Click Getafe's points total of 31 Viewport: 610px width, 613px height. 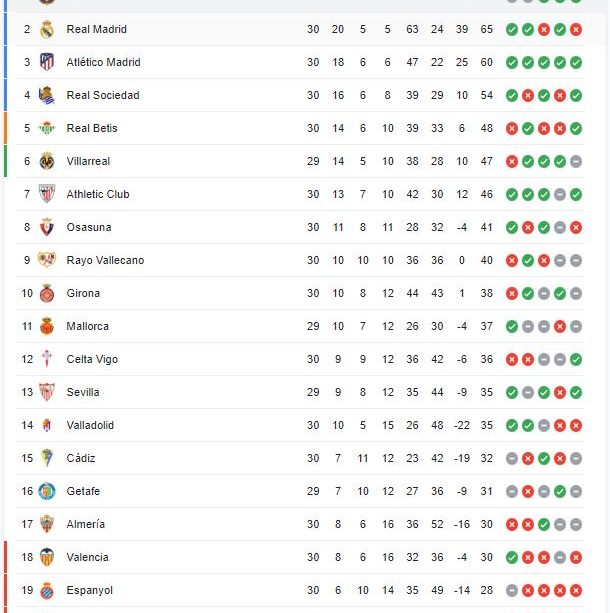486,491
